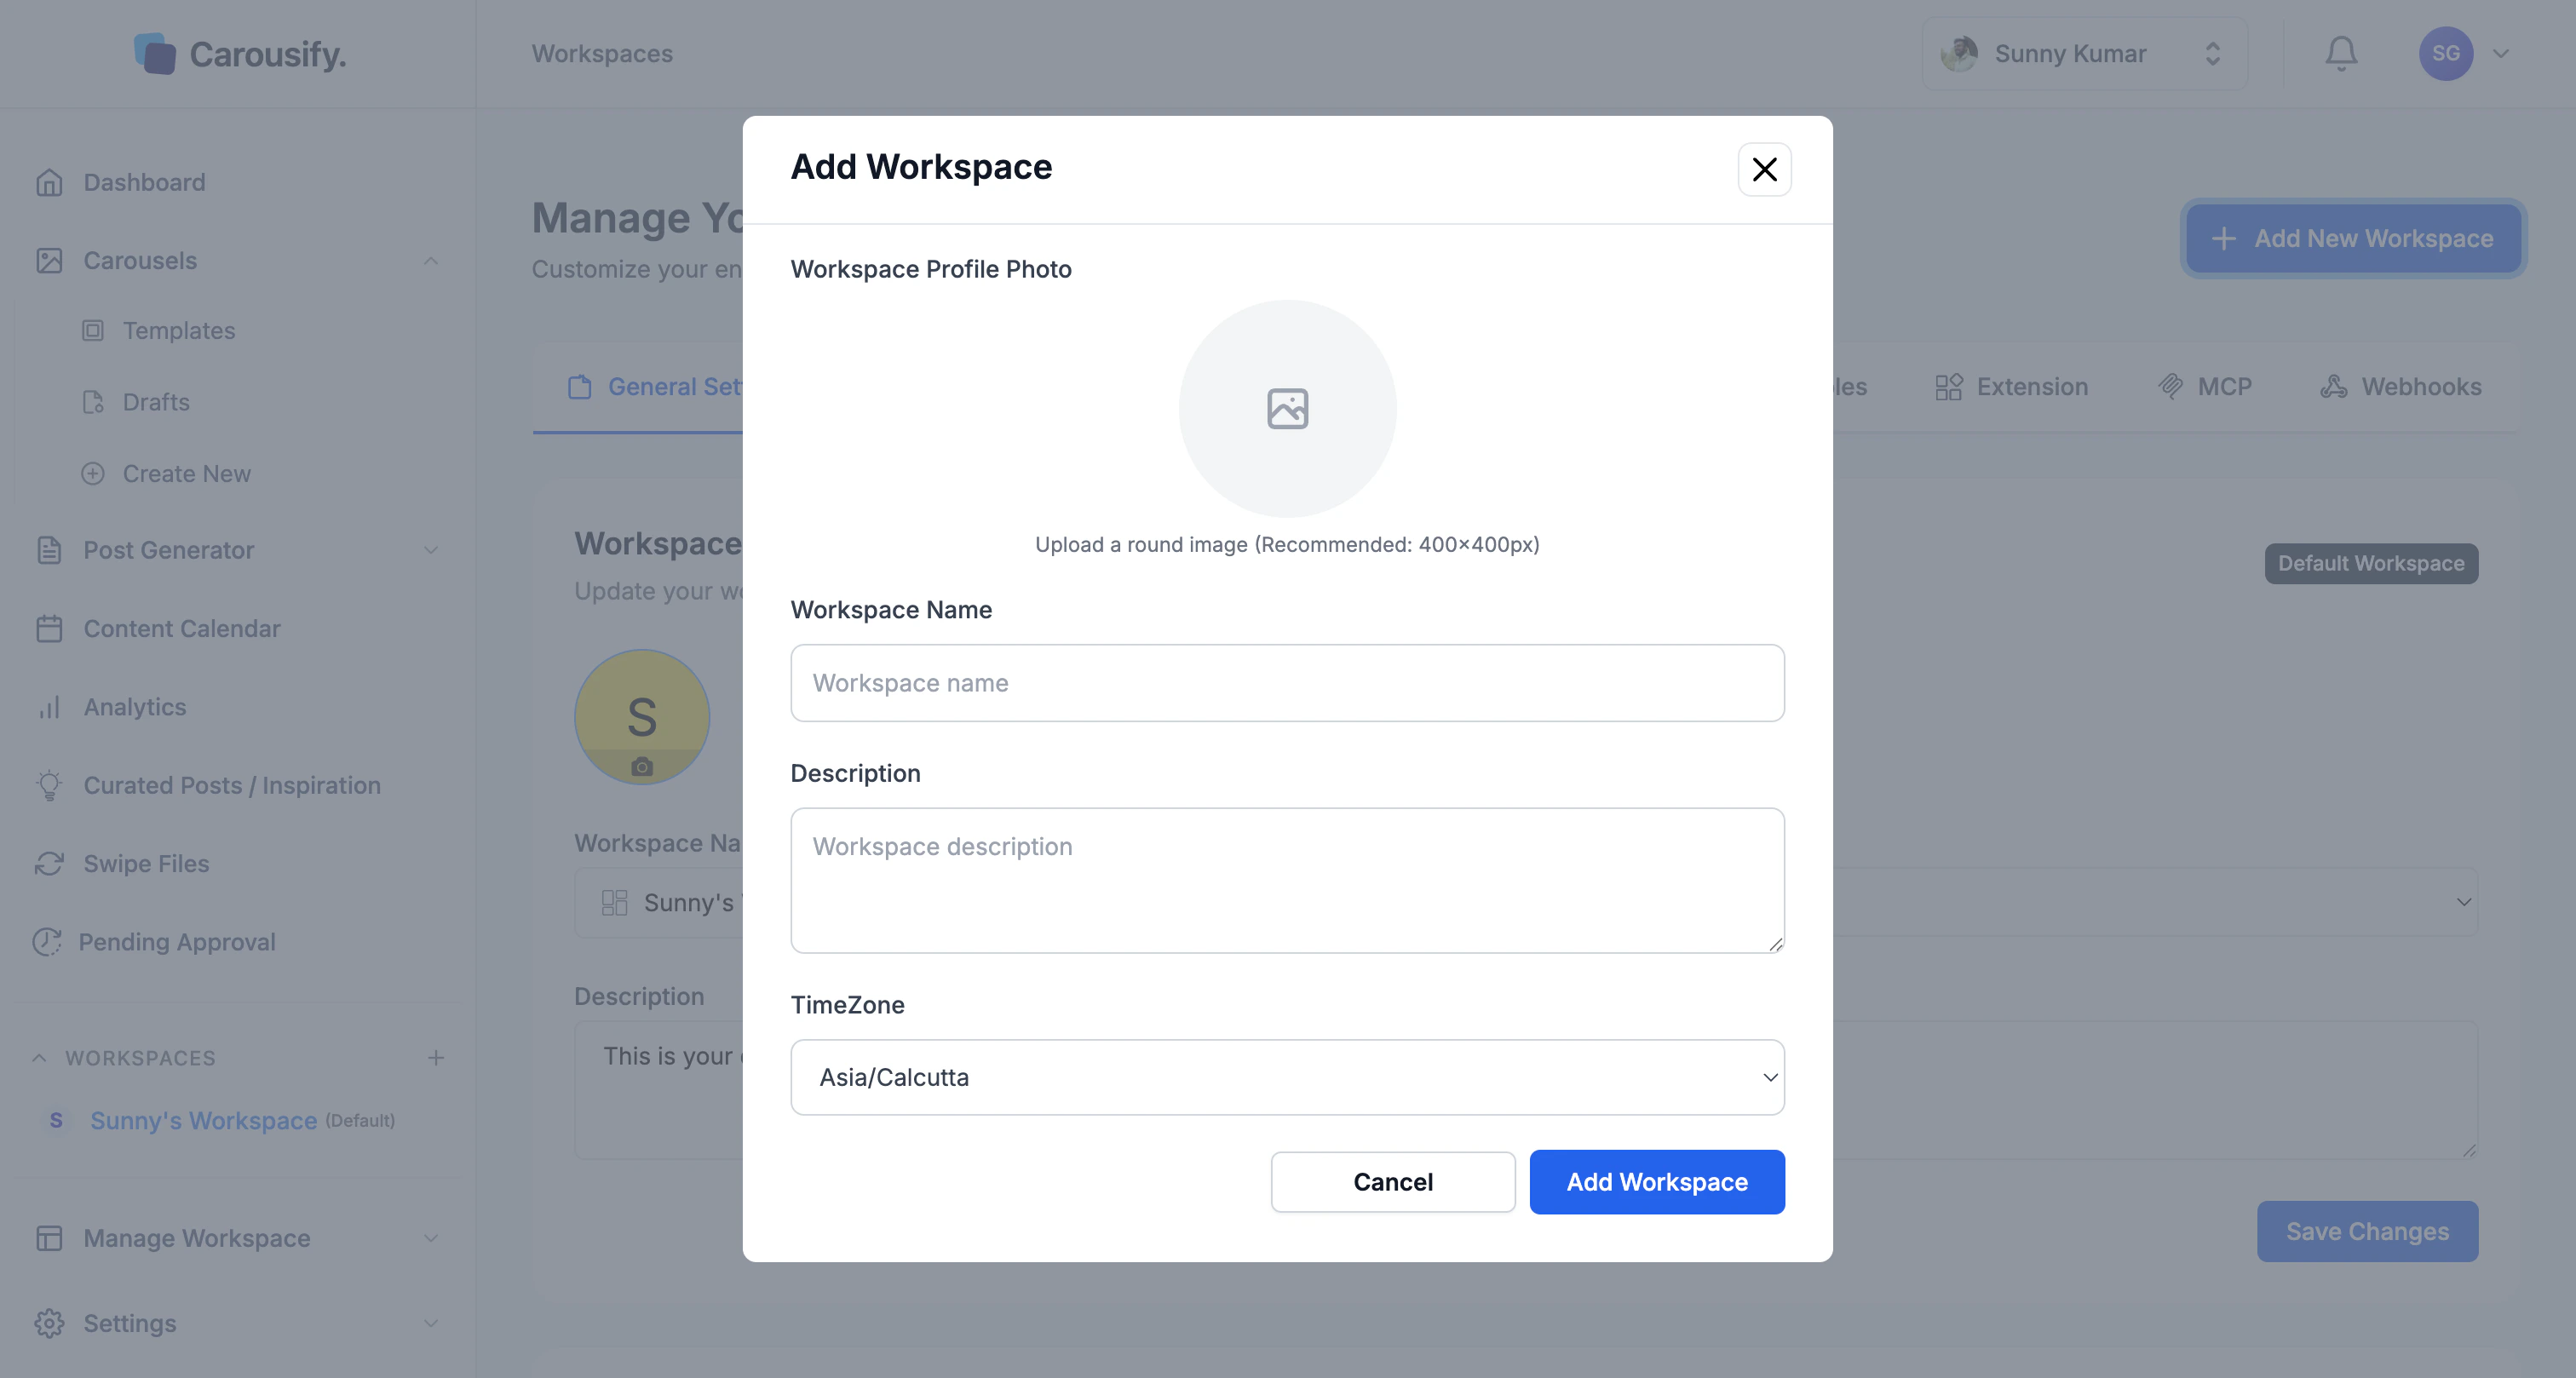Open the user menu chevron beside SG
The width and height of the screenshot is (2576, 1378).
(x=2501, y=53)
